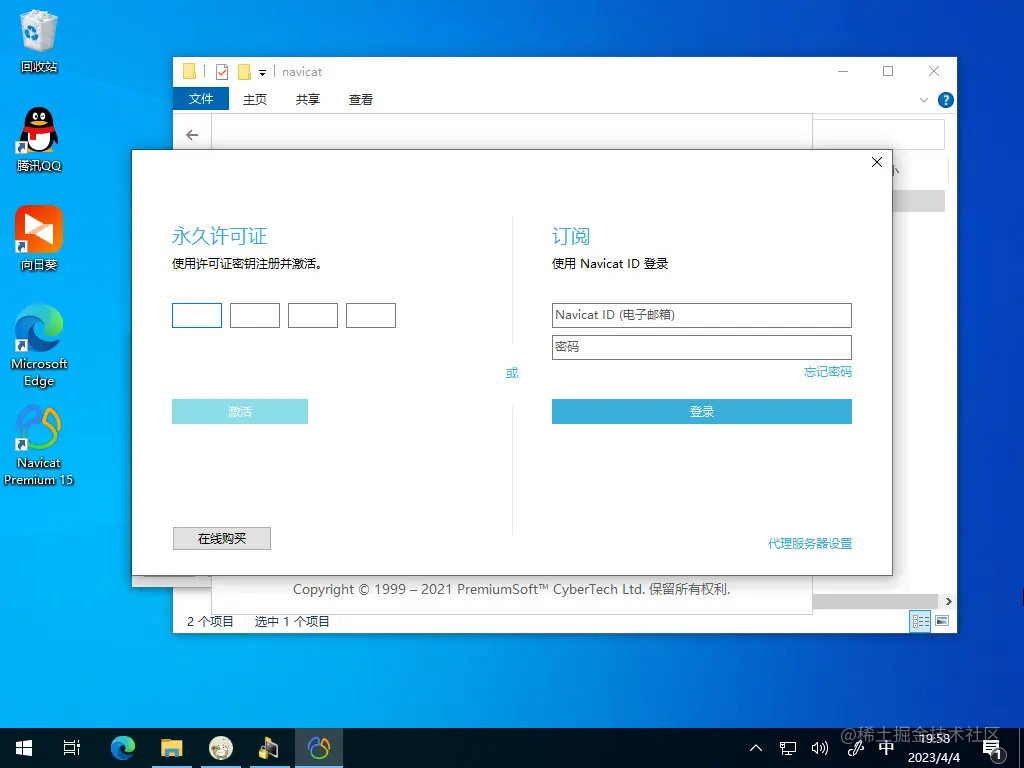Click the second license key field
This screenshot has width=1024, height=768.
[x=255, y=315]
